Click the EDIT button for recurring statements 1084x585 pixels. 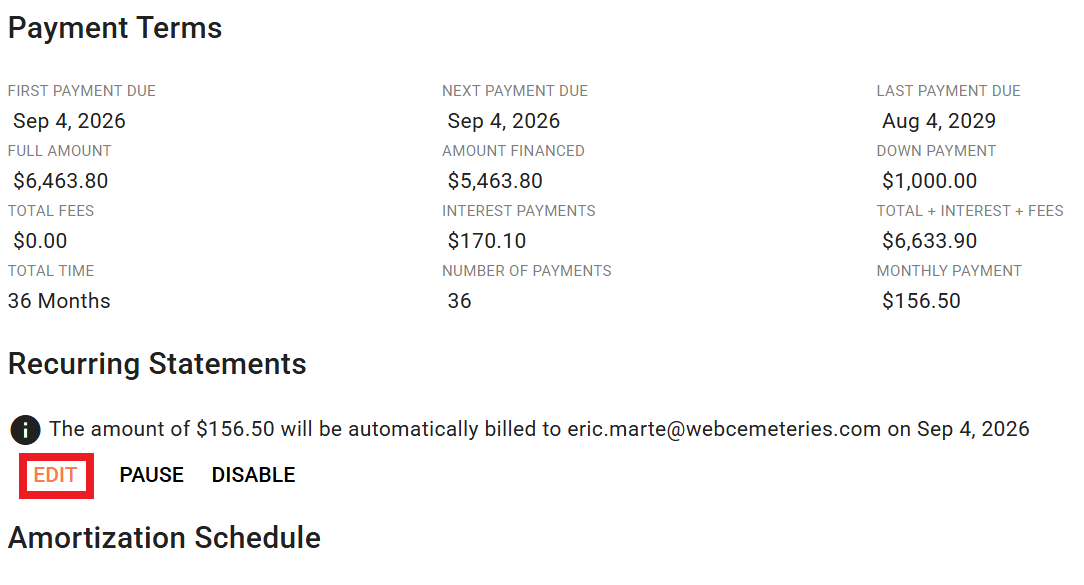click(55, 475)
